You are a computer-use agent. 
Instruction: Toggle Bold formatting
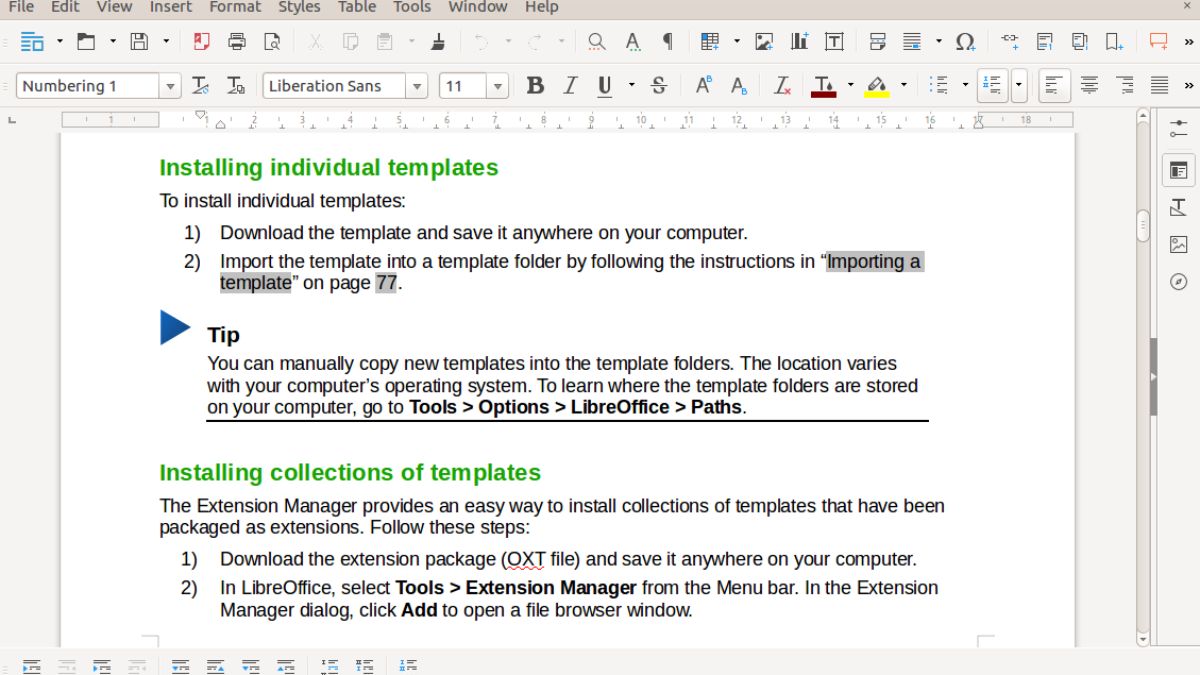(535, 86)
